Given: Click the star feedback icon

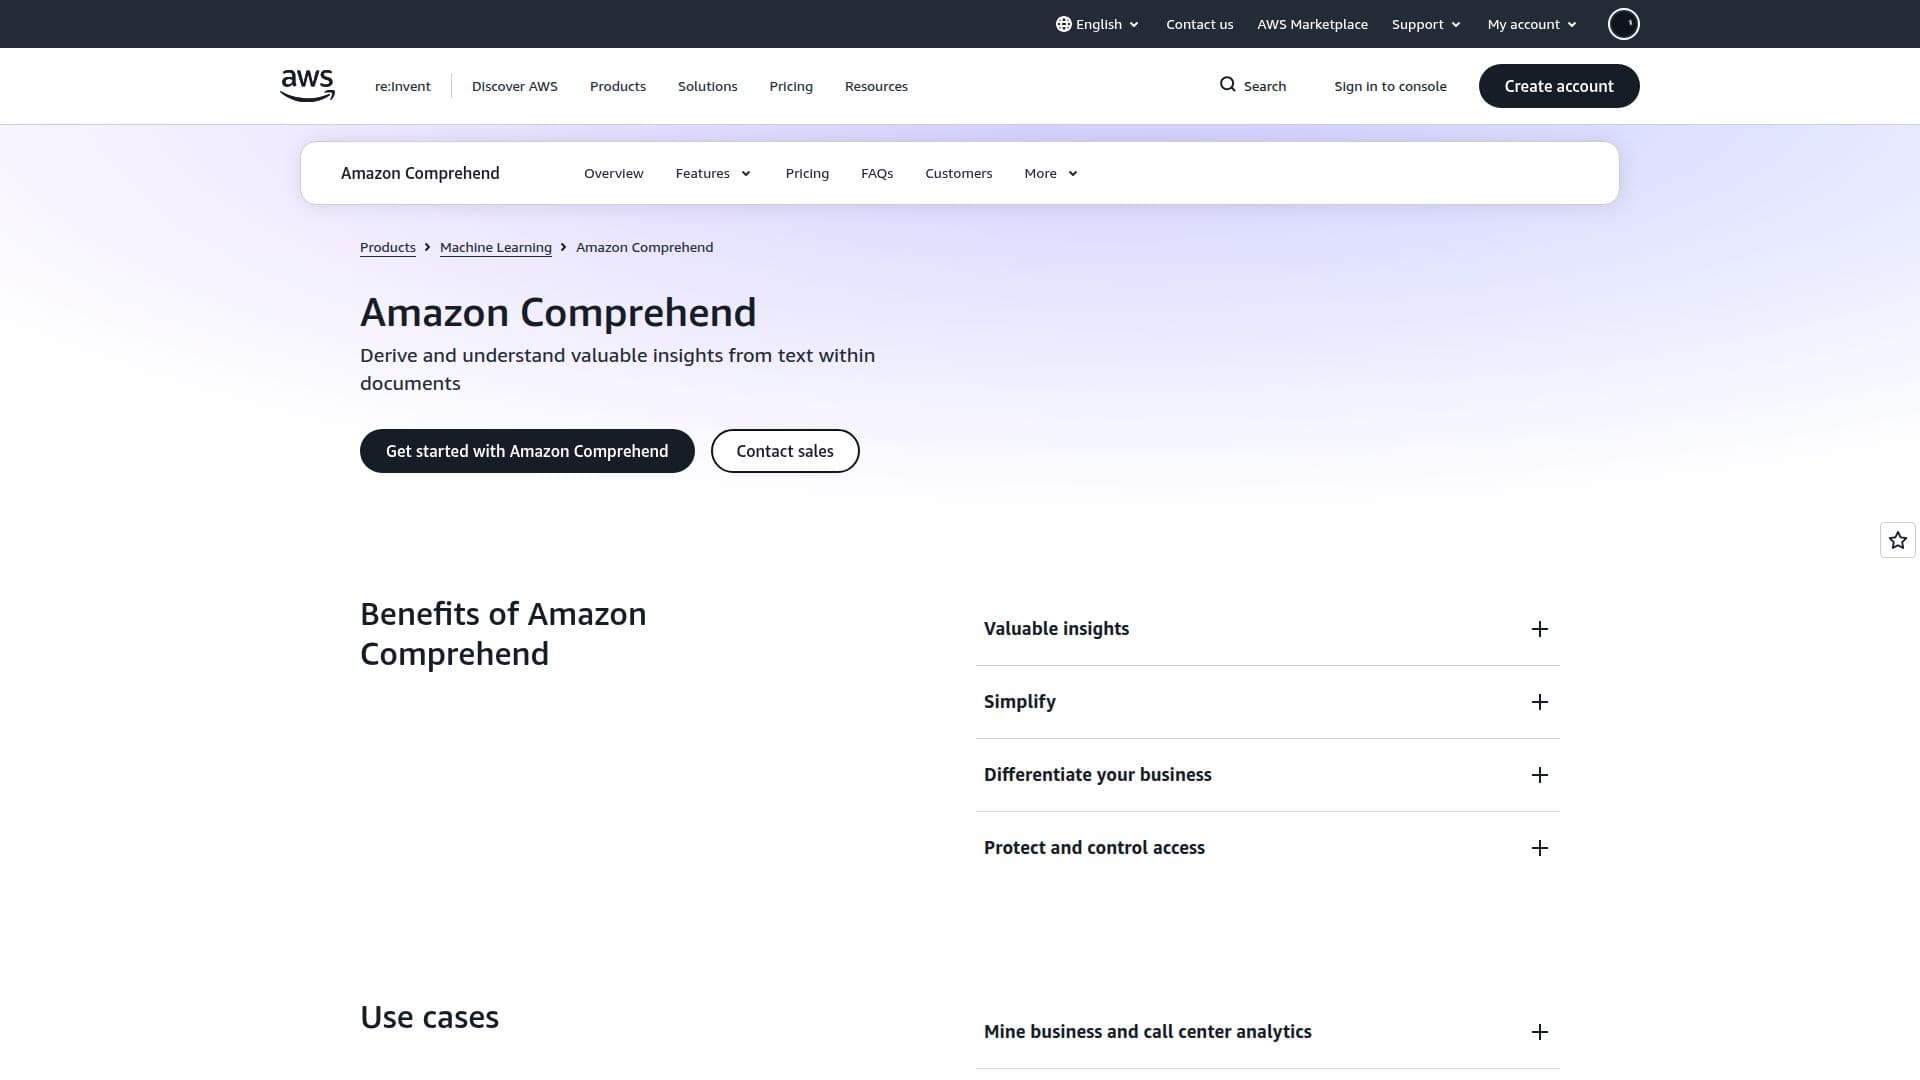Looking at the screenshot, I should pos(1897,541).
